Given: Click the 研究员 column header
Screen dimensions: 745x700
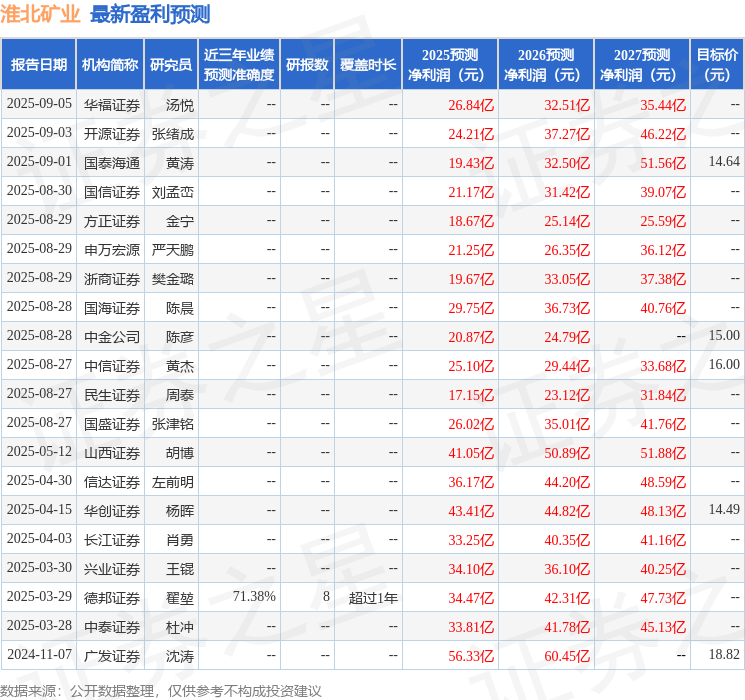Looking at the screenshot, I should [x=171, y=65].
